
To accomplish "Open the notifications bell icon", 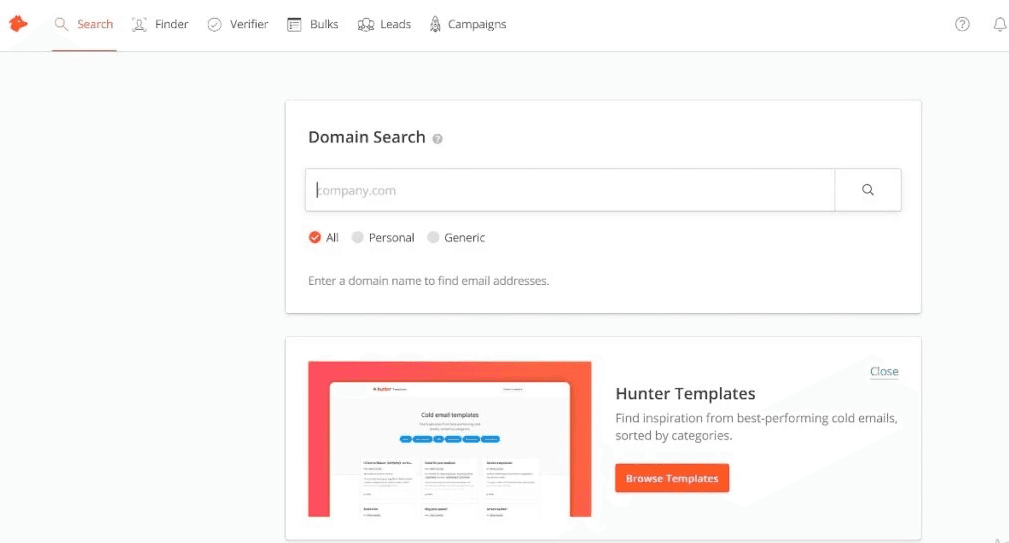I will pos(999,24).
